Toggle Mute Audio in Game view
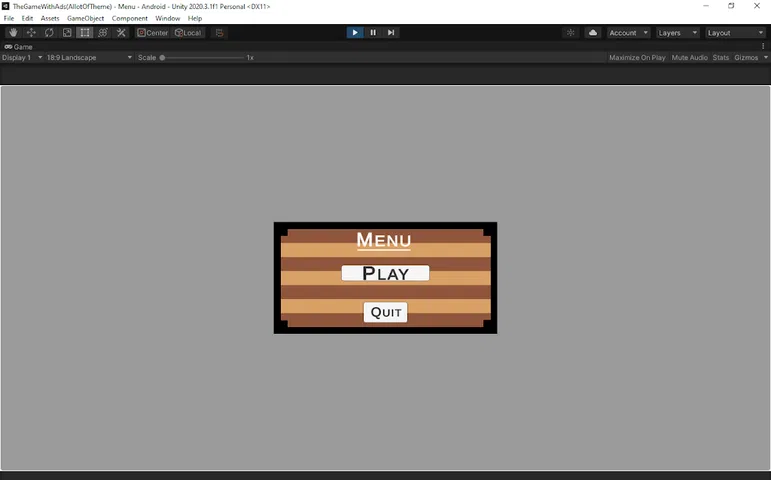The width and height of the screenshot is (771, 480). coord(689,58)
